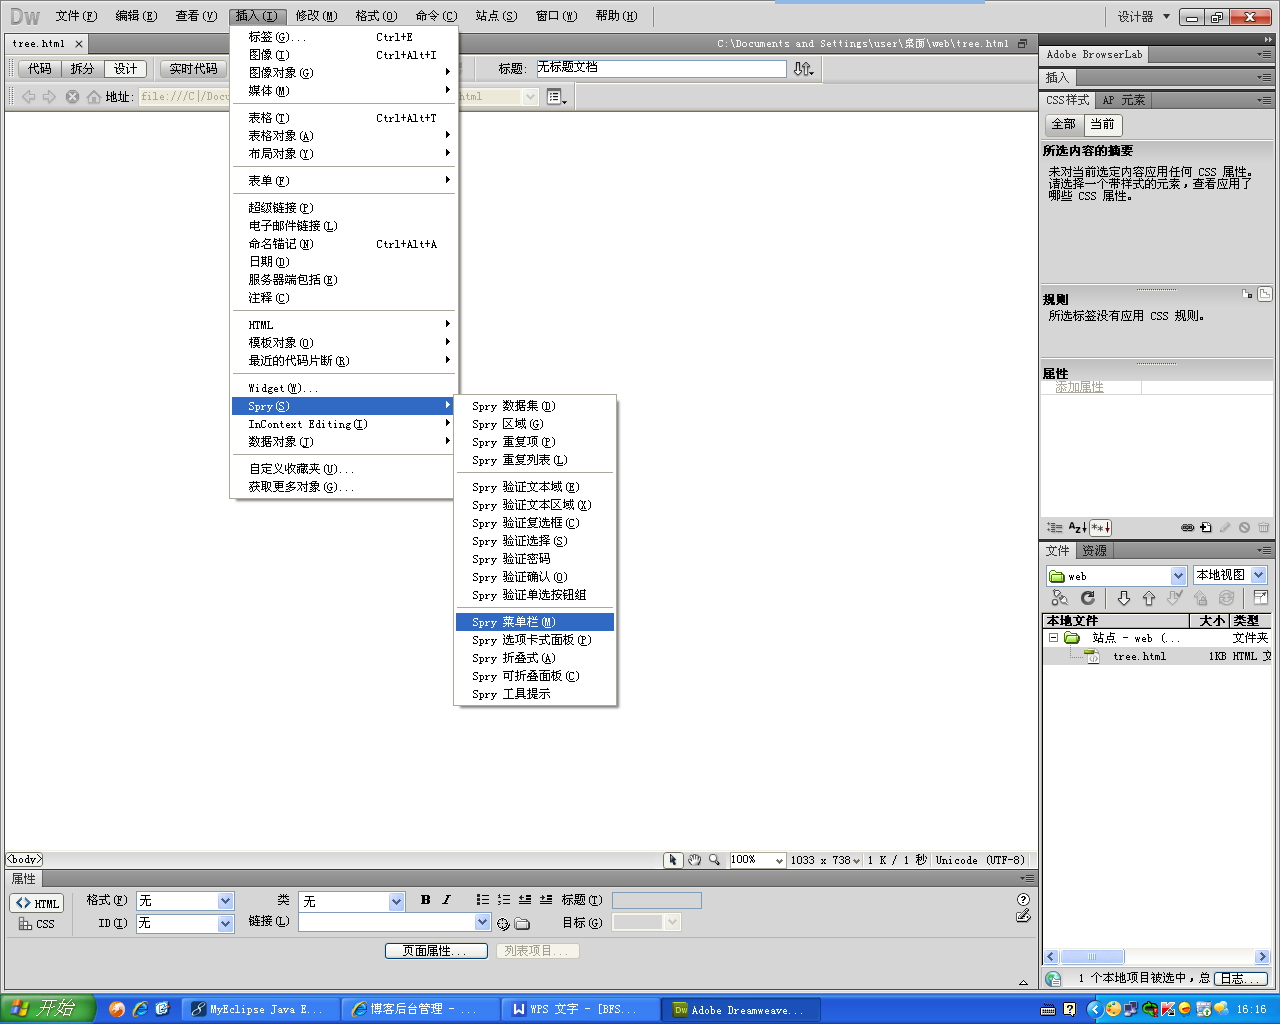Screen dimensions: 1280x1024
Task: Attach style sheet link icon
Action: [1188, 527]
